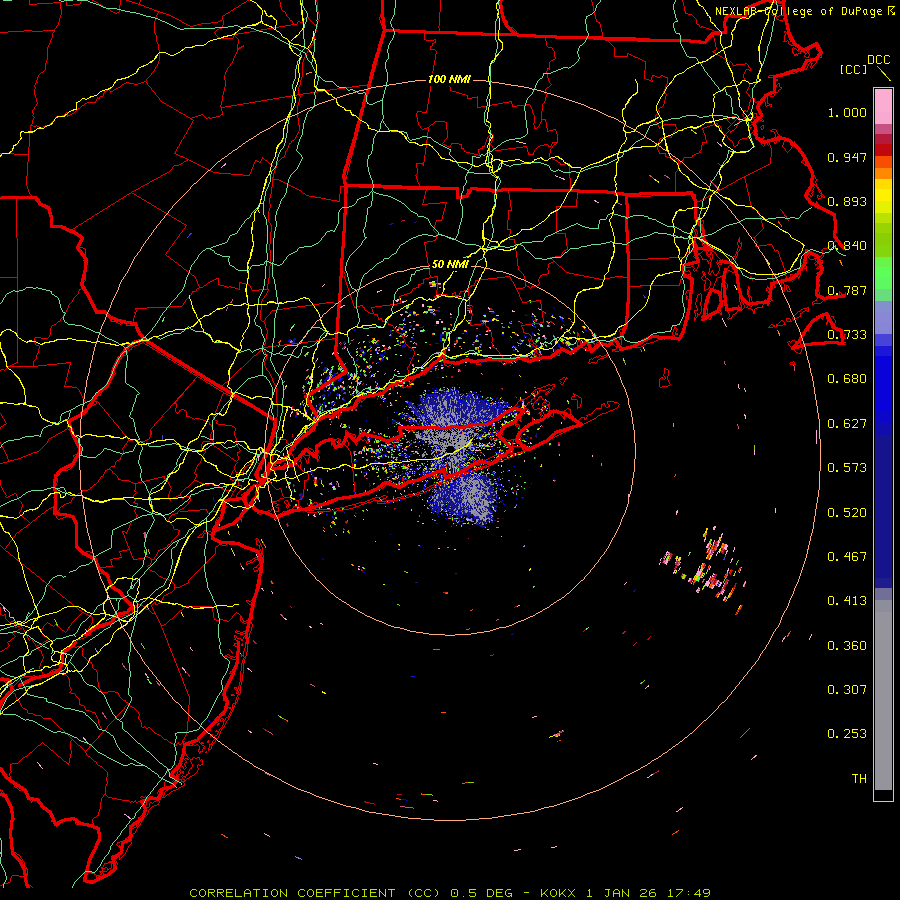Click the 0.360 legend value

click(x=847, y=646)
